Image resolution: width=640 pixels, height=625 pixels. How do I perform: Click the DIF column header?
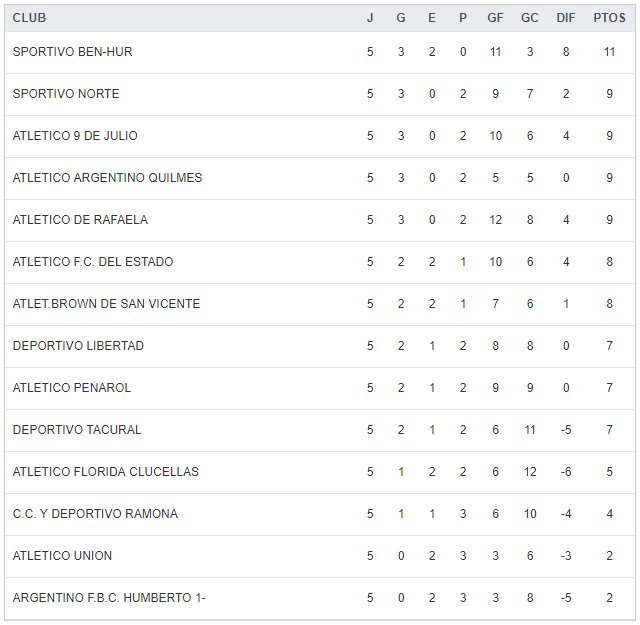click(x=566, y=18)
